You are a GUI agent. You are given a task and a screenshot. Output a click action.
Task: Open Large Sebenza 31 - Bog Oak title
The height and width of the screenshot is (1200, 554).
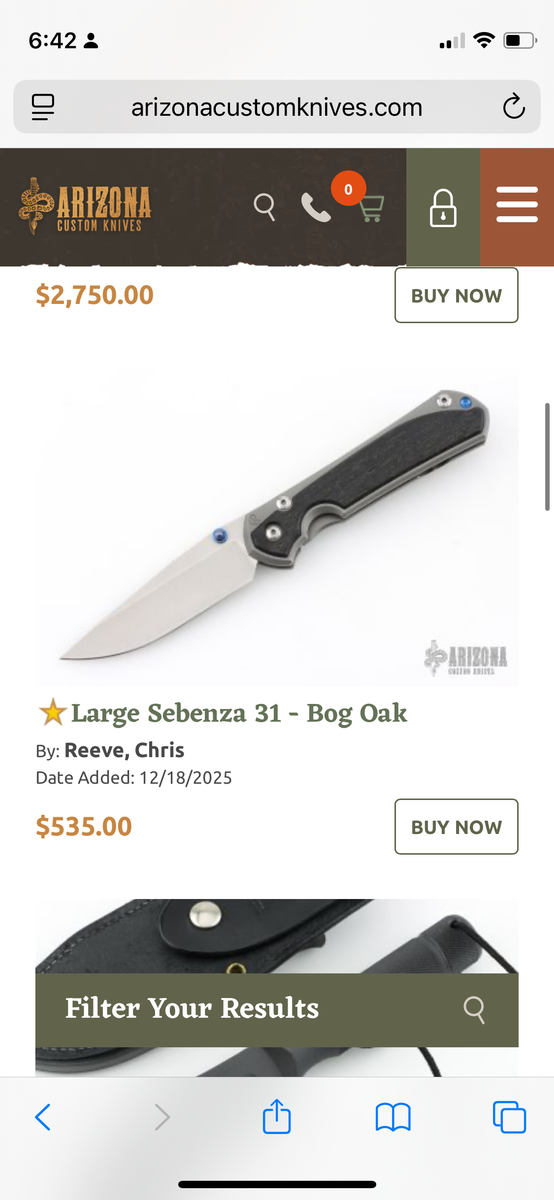click(x=239, y=713)
